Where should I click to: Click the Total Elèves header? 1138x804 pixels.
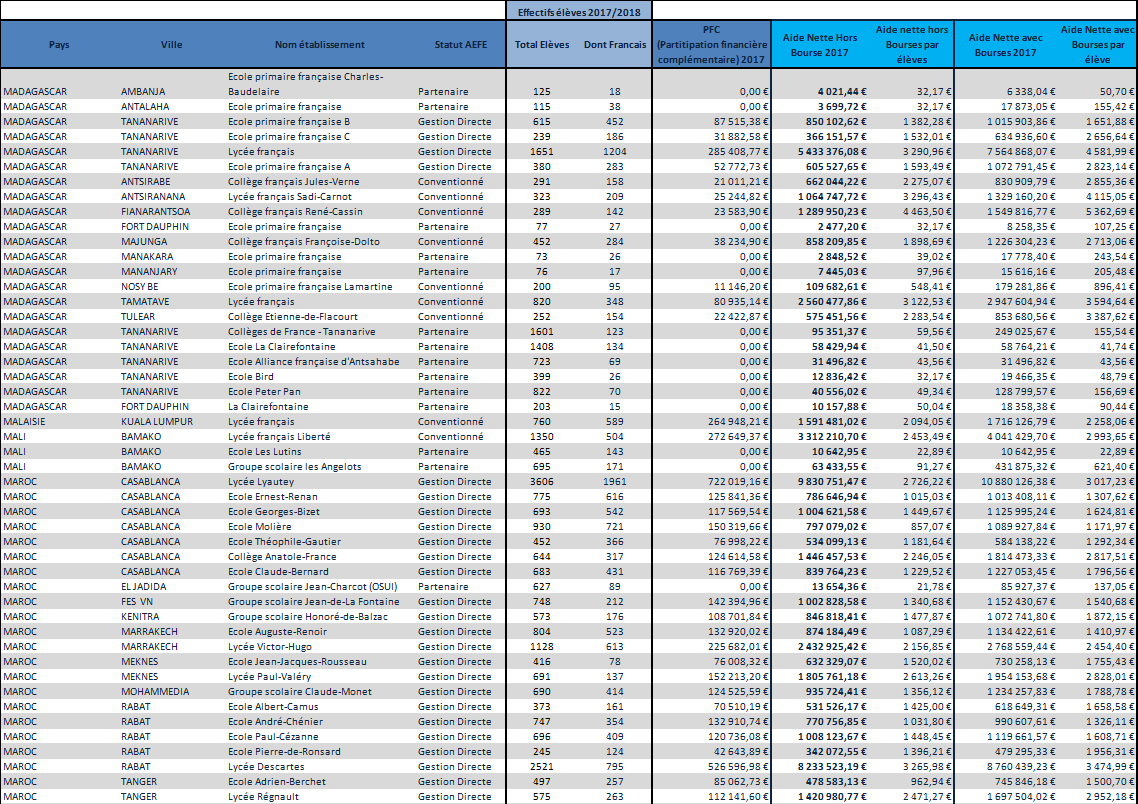coord(541,44)
